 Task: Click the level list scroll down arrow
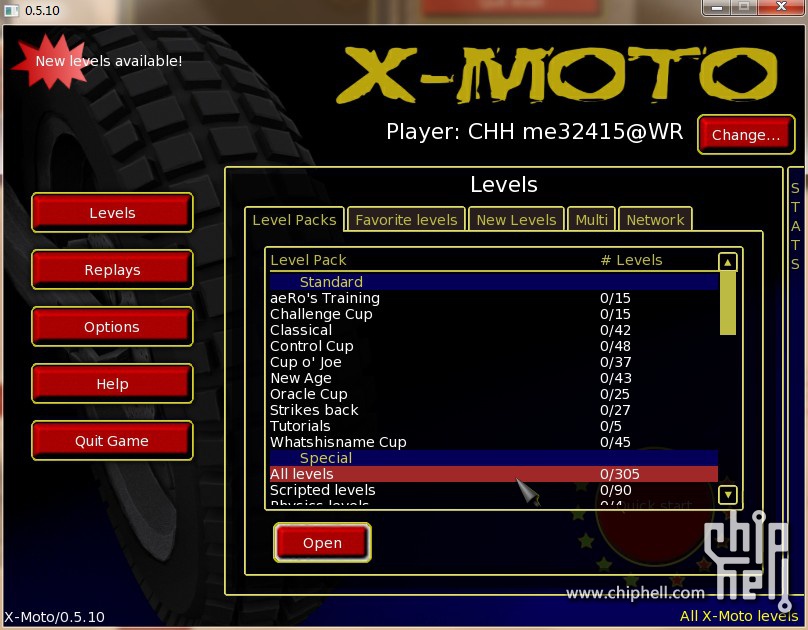728,495
